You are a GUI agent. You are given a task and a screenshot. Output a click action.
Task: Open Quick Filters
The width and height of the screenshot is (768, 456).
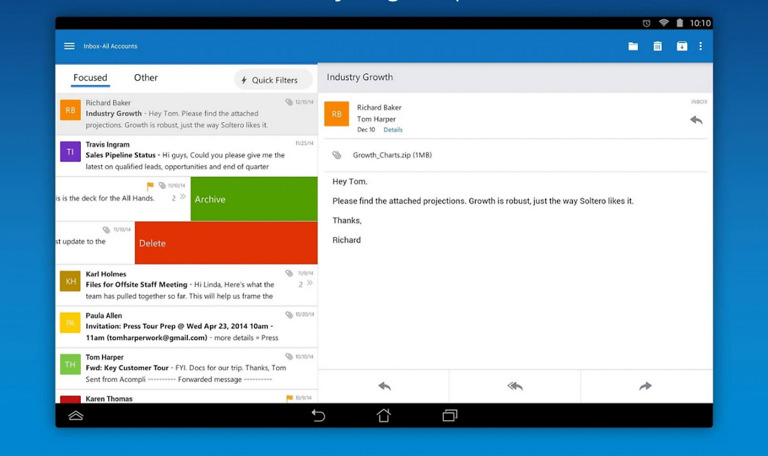pos(269,80)
